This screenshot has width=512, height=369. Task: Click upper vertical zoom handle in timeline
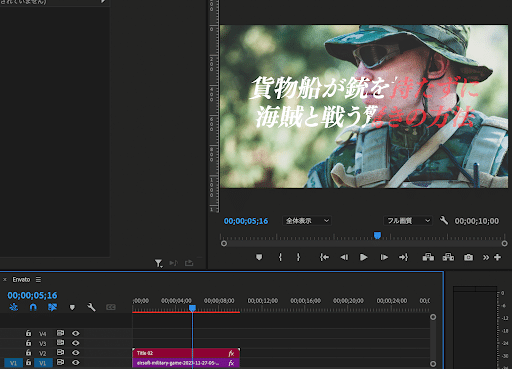[x=433, y=317]
